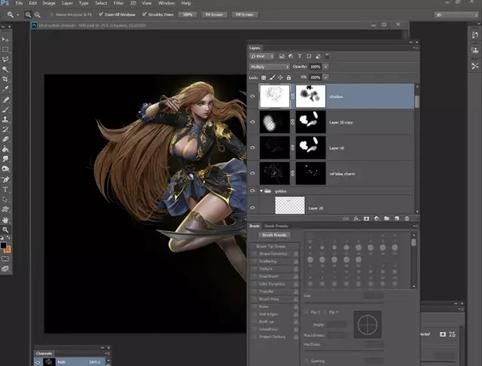The width and height of the screenshot is (482, 366).
Task: Enable Shape Dynamics checkbox in Brush panel
Action: pyautogui.click(x=255, y=254)
